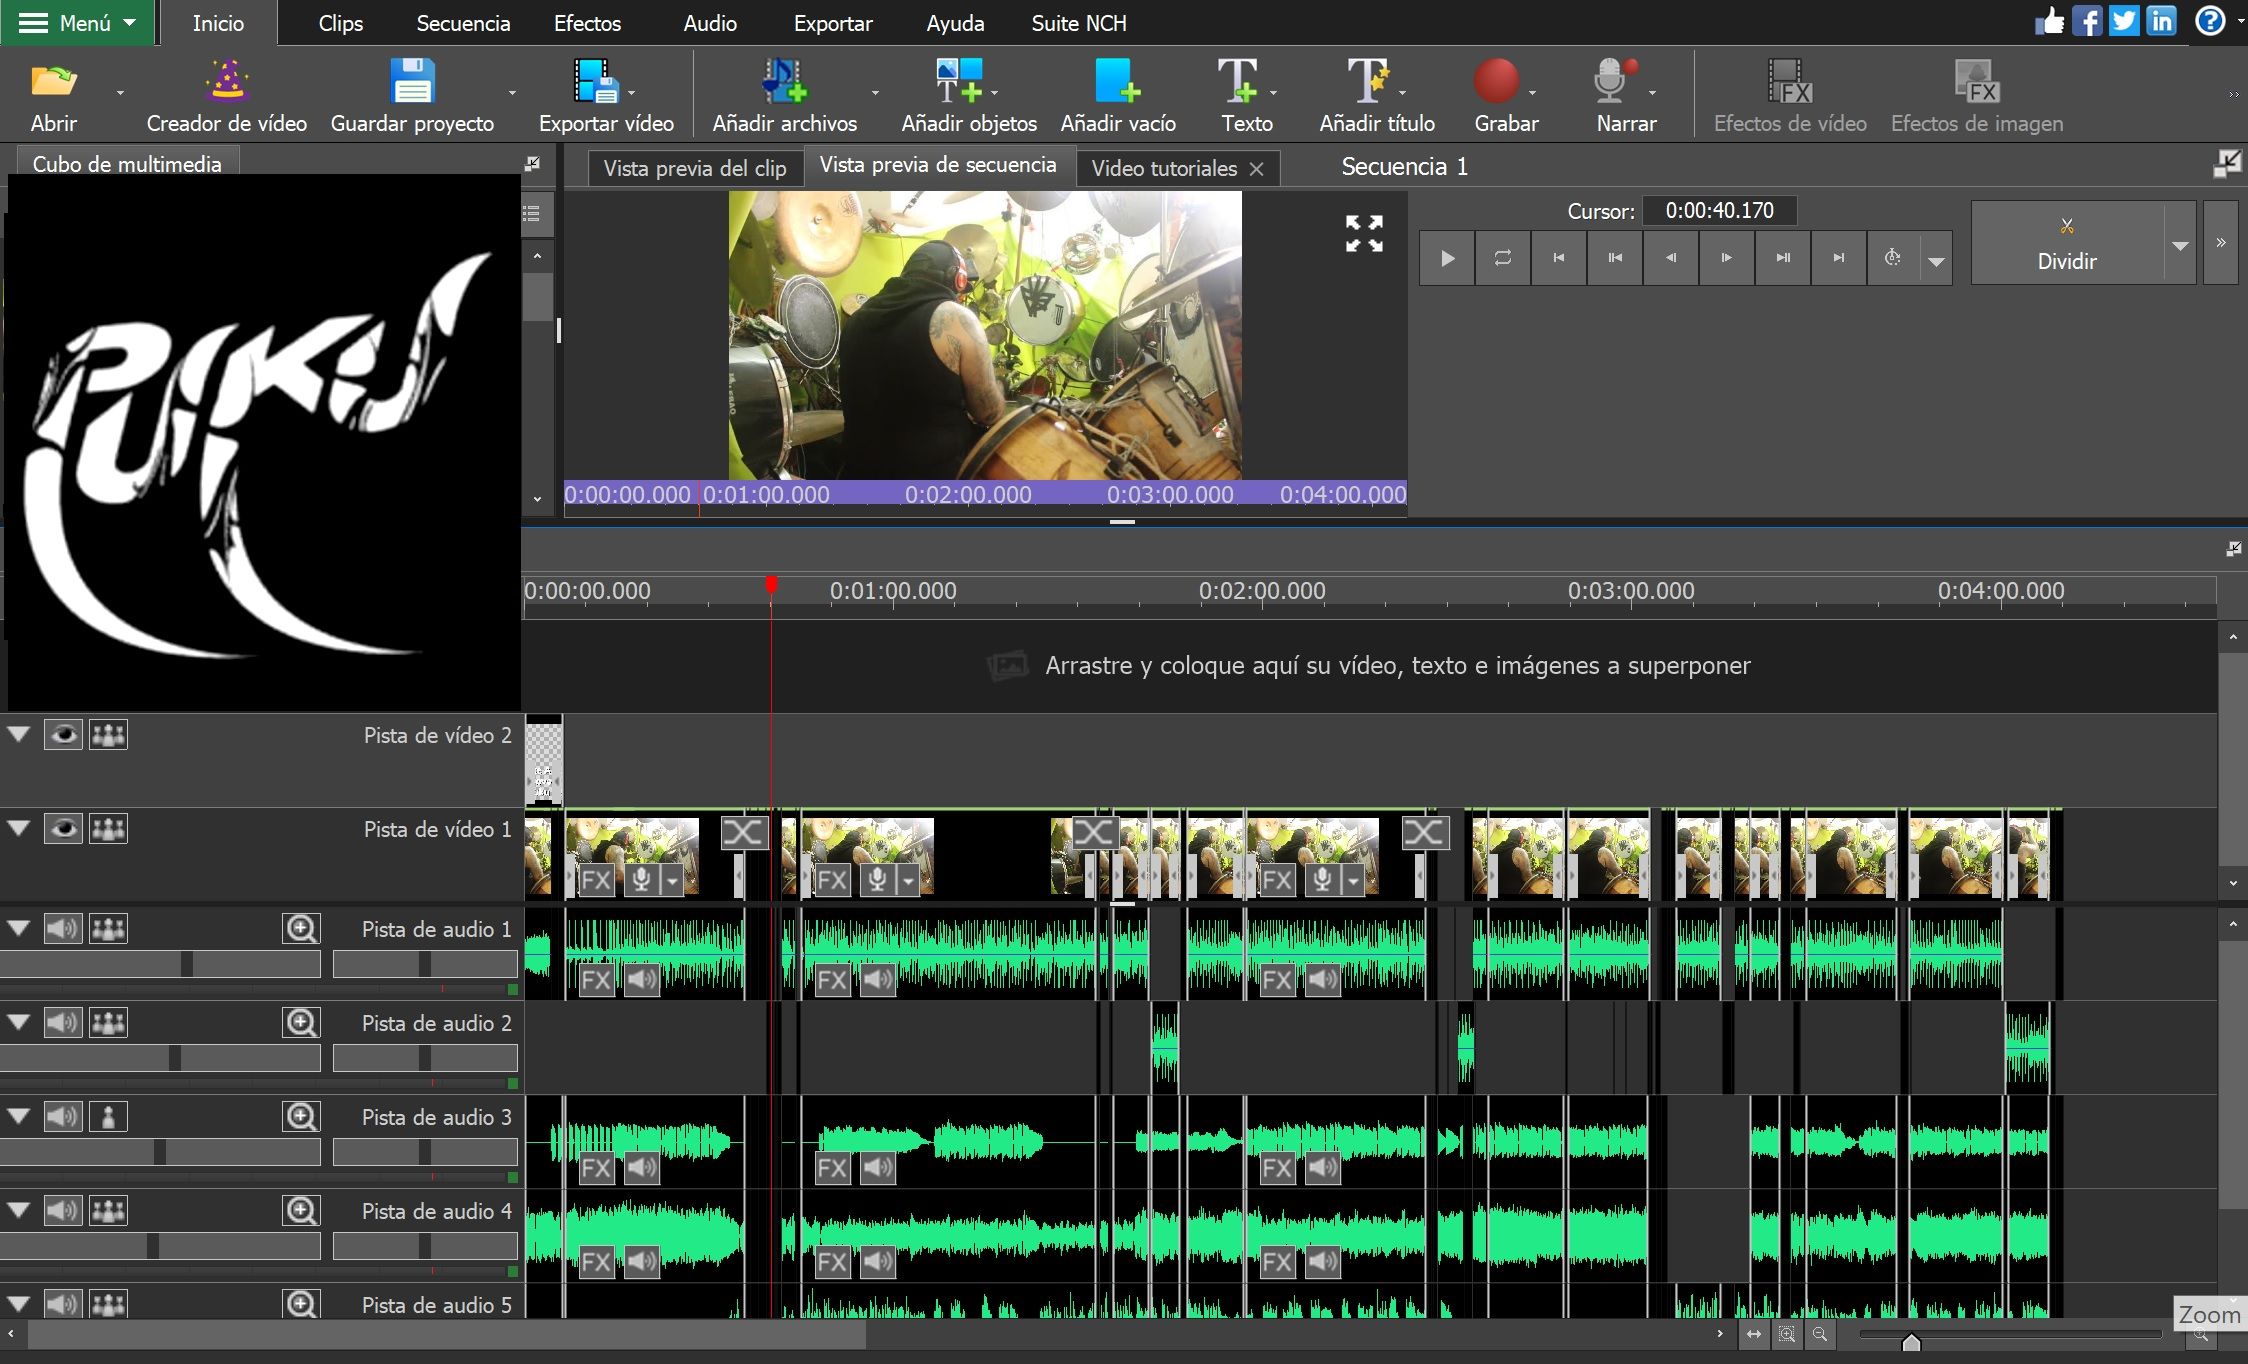Click timeline zoom-out magnifier button
2248x1364 pixels.
click(1820, 1334)
